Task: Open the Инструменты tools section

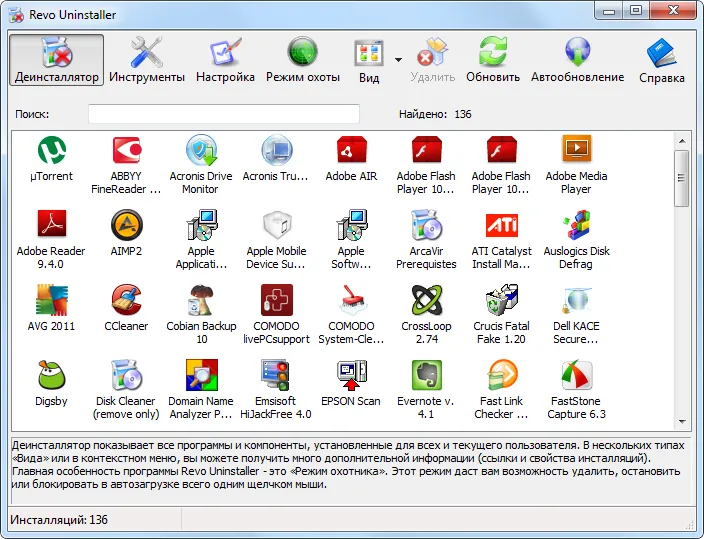Action: point(147,60)
